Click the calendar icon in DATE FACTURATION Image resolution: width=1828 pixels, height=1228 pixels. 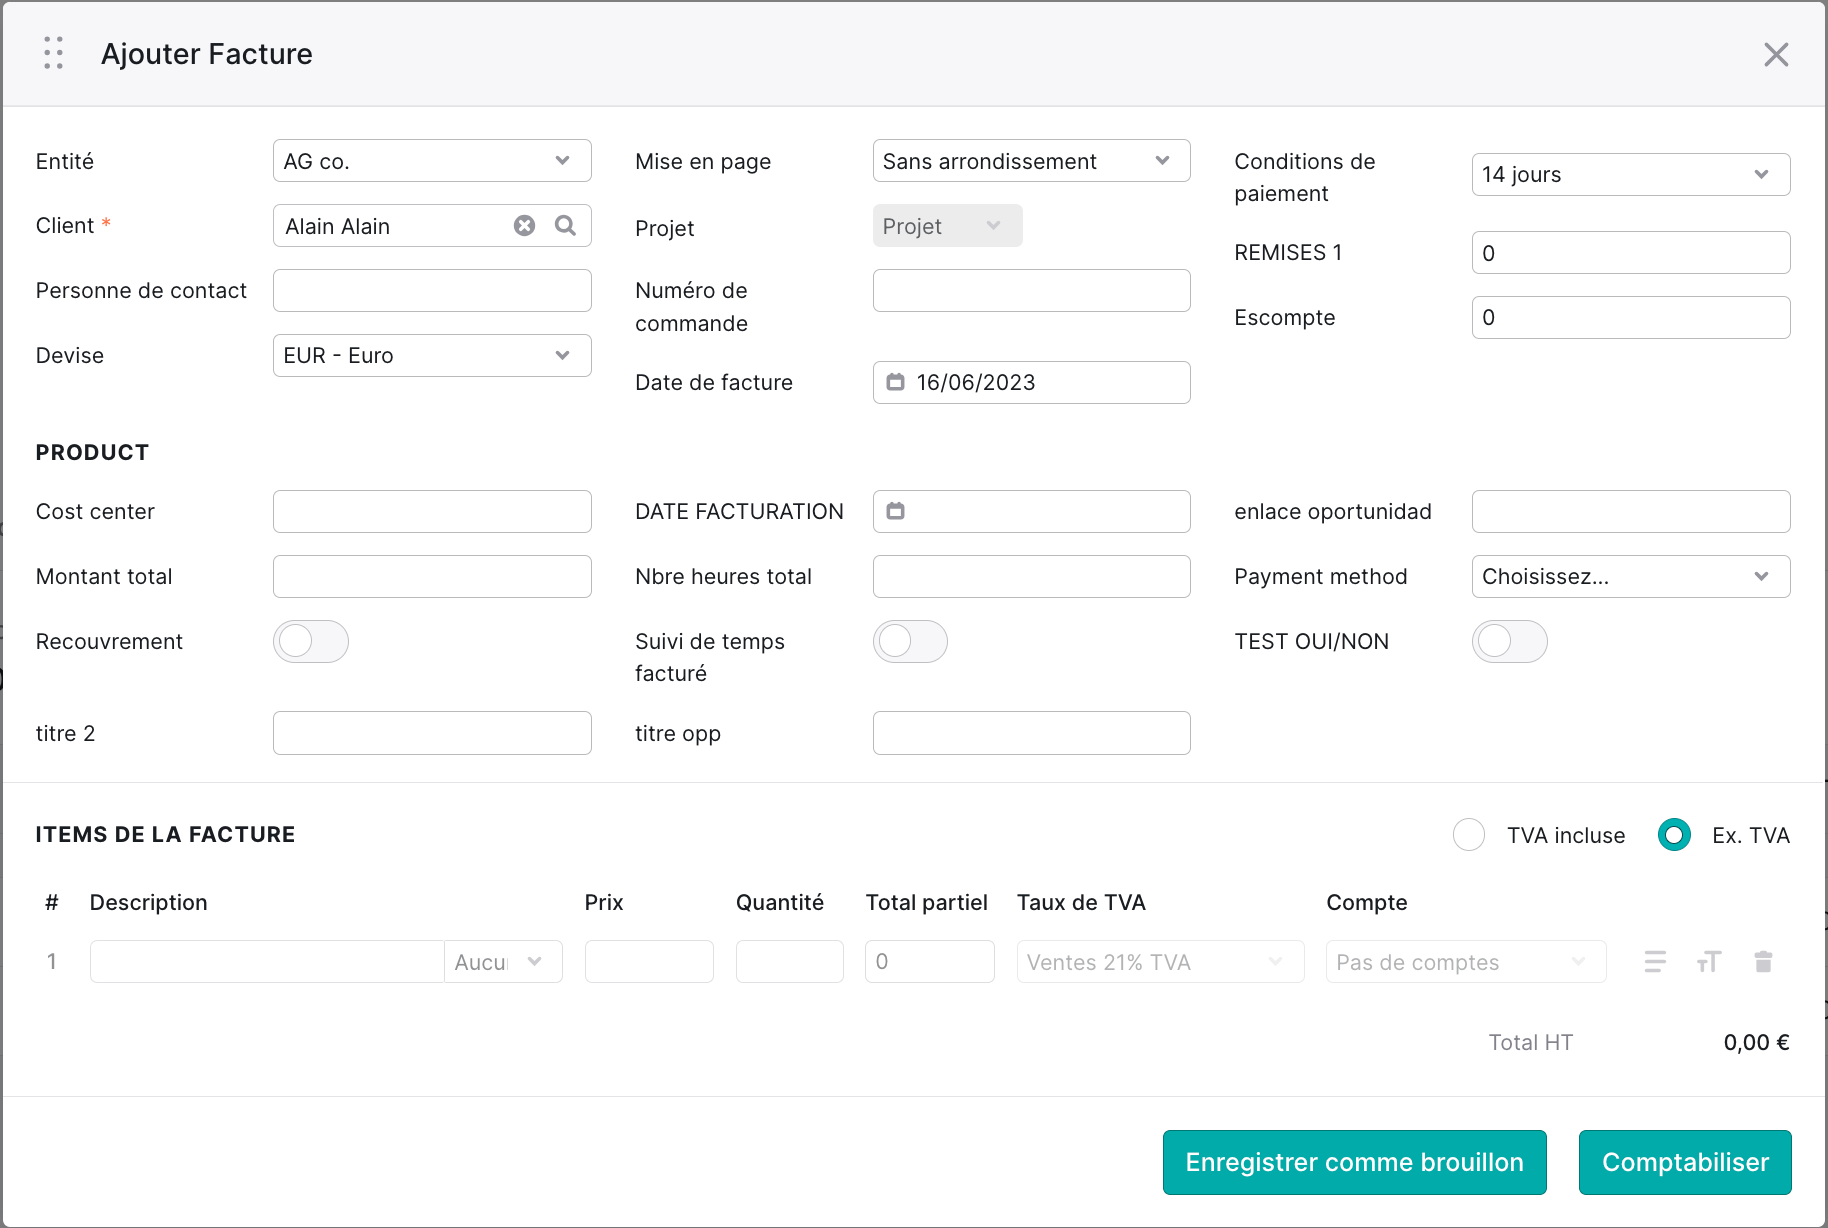(x=896, y=511)
